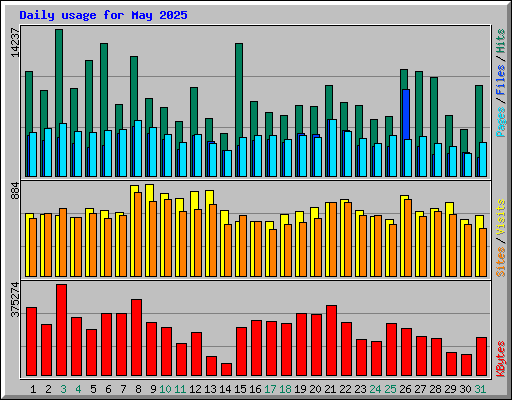
Task: Click the red KBytes bar for day 1
Action: point(31,341)
